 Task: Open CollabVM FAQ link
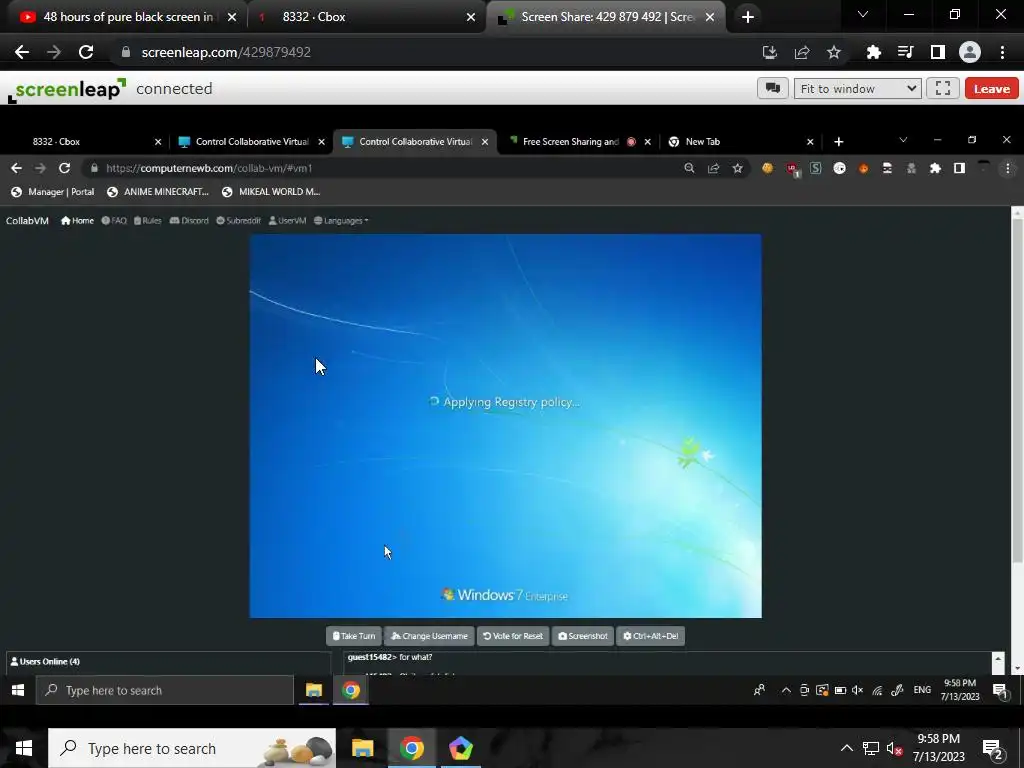click(114, 221)
